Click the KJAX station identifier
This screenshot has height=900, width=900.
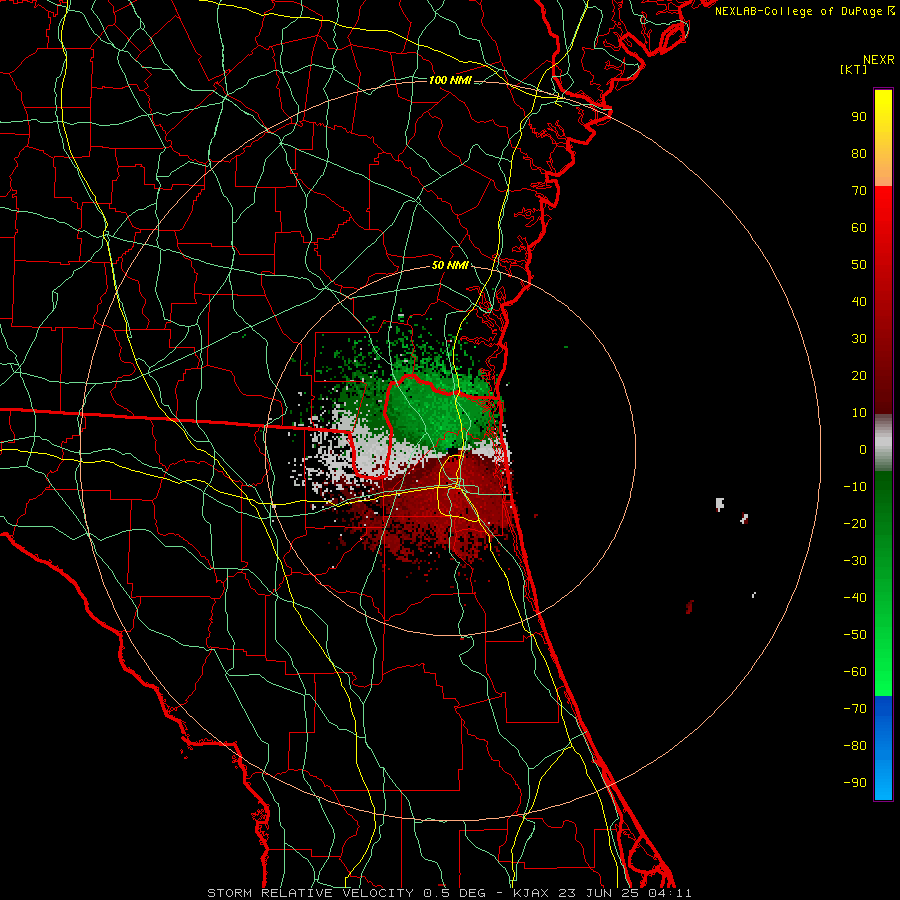(531, 893)
